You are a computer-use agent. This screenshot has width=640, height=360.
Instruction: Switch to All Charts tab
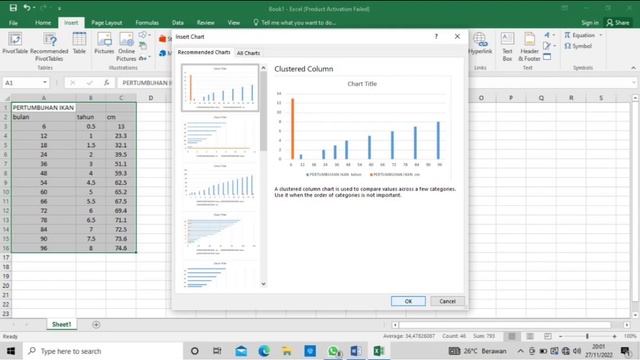pos(248,53)
